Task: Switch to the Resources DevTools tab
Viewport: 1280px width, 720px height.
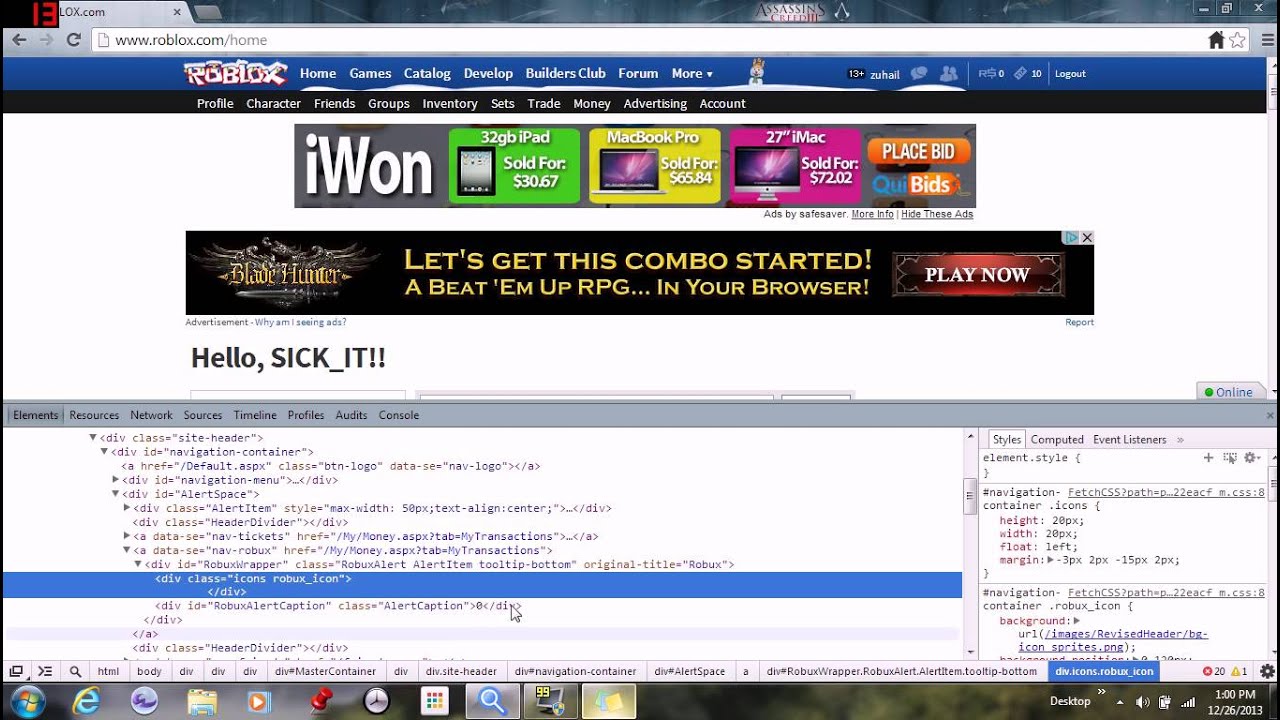Action: (94, 415)
